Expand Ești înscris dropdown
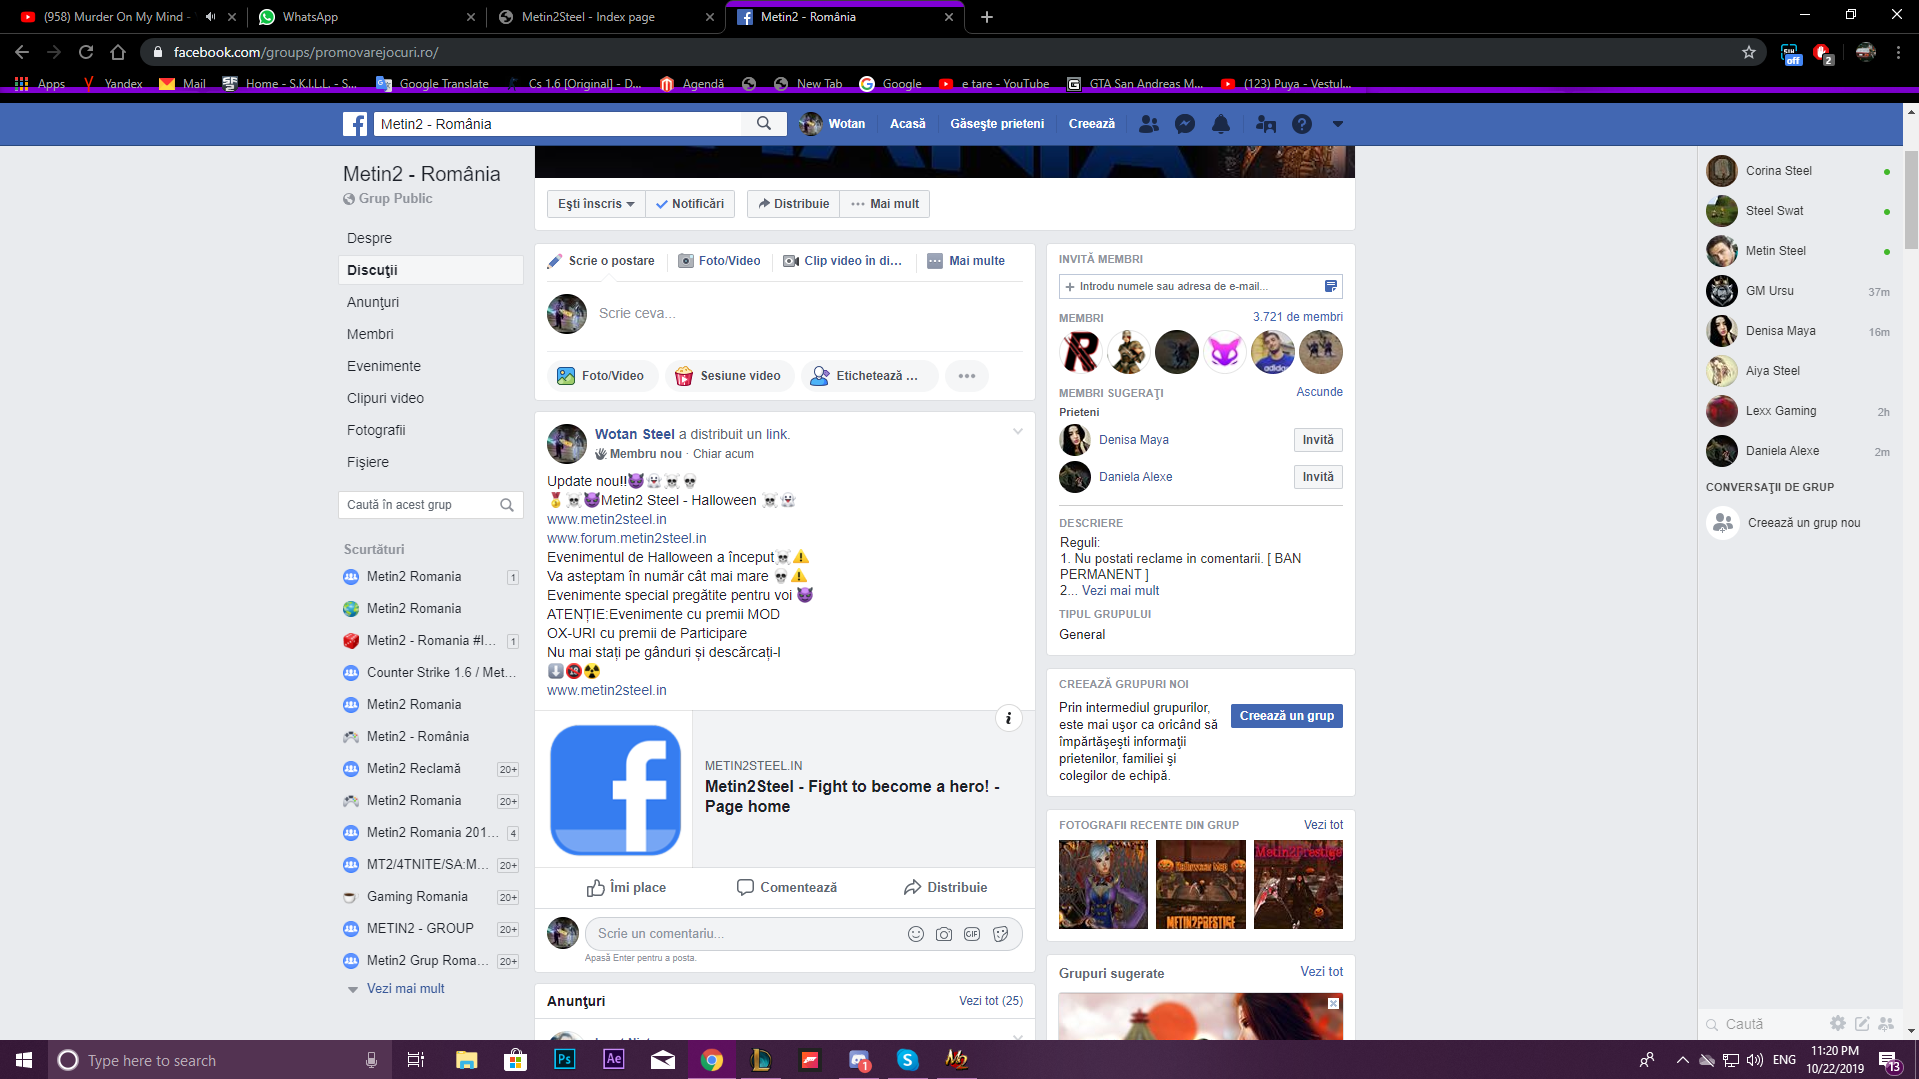The height and width of the screenshot is (1079, 1919). click(x=596, y=204)
